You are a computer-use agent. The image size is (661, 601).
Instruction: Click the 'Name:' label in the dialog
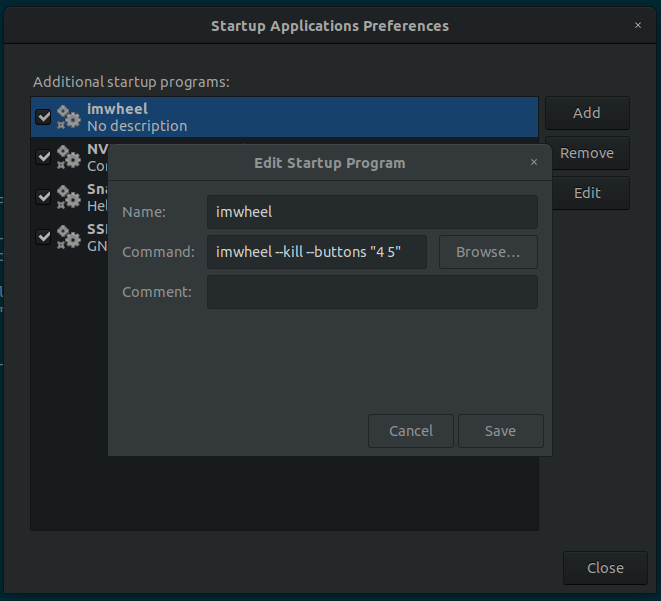[144, 212]
